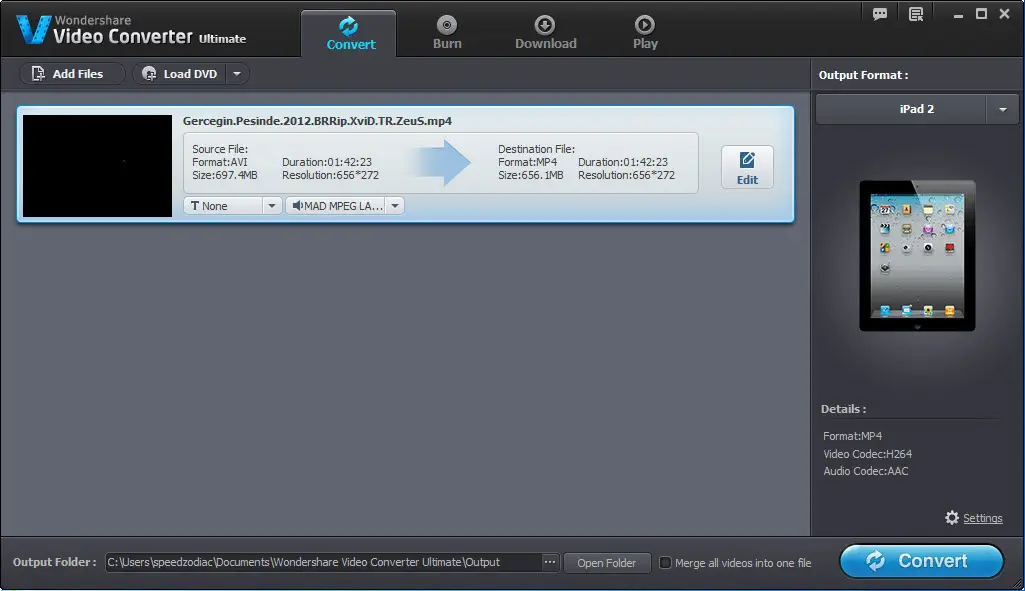The height and width of the screenshot is (591, 1025).
Task: Click the Add Files button
Action: click(x=72, y=74)
